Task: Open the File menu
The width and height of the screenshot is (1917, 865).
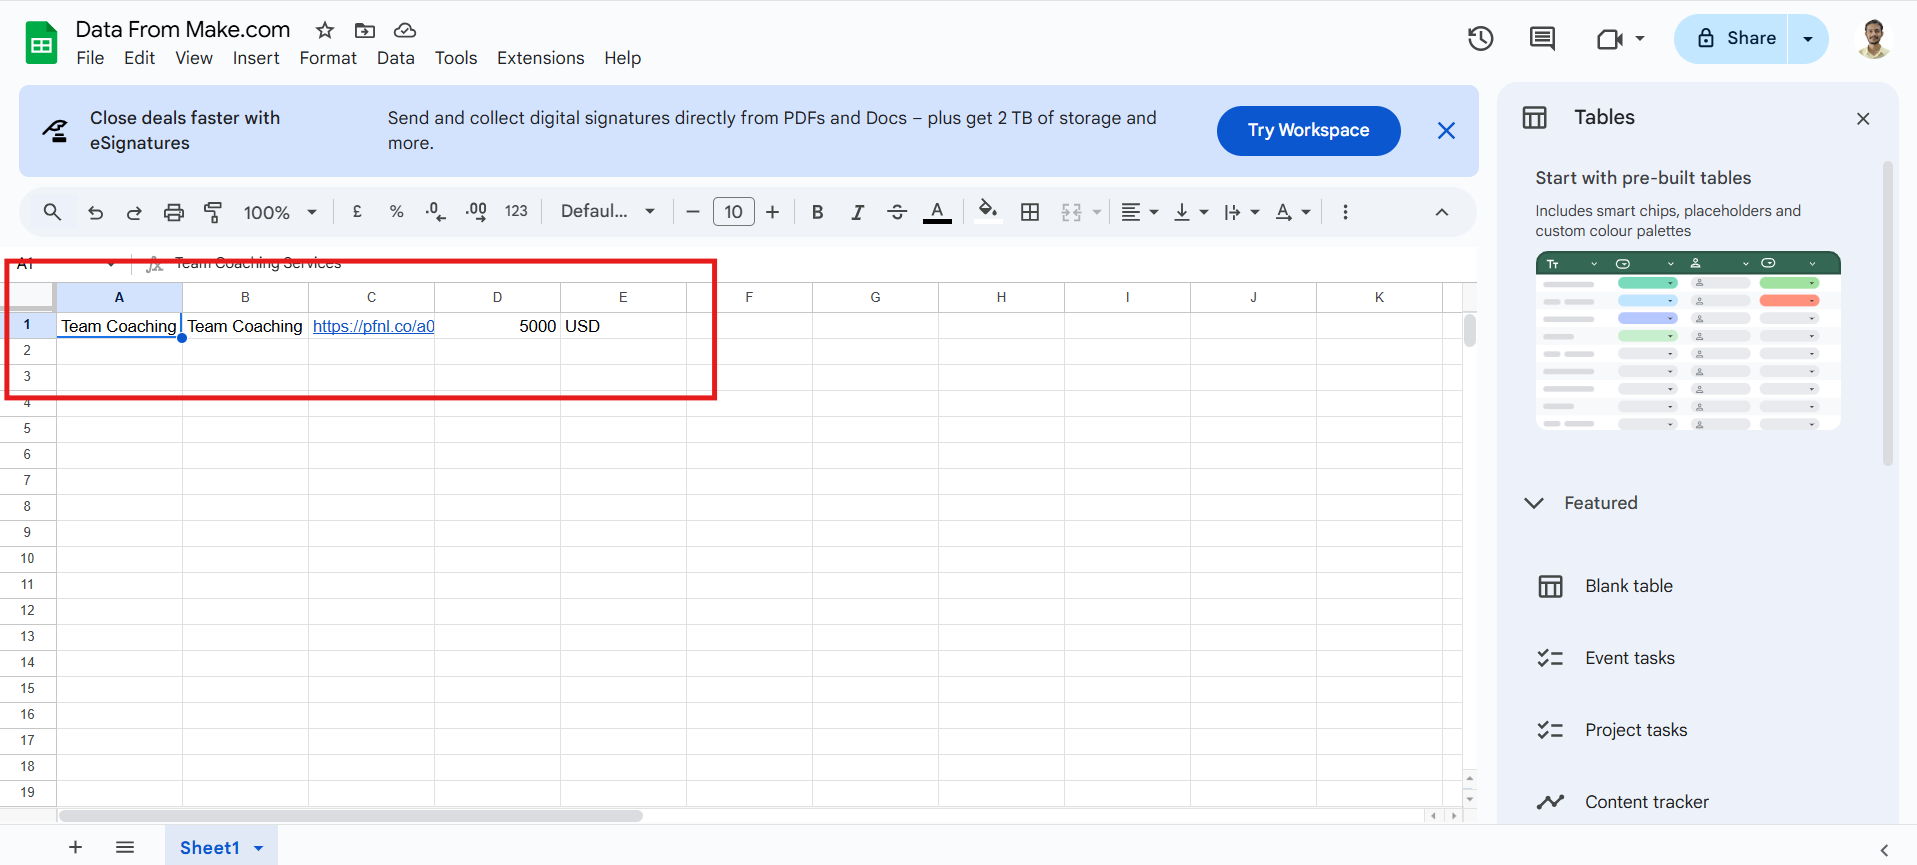Action: click(90, 58)
